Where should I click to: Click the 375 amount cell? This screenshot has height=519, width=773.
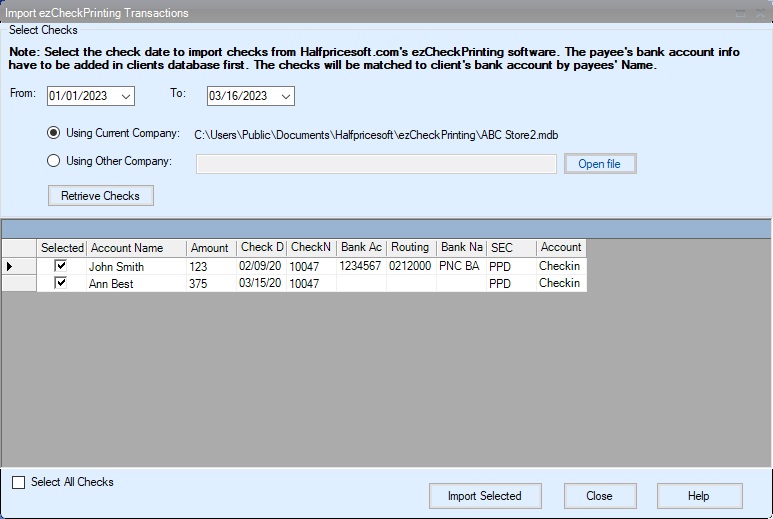click(x=210, y=284)
